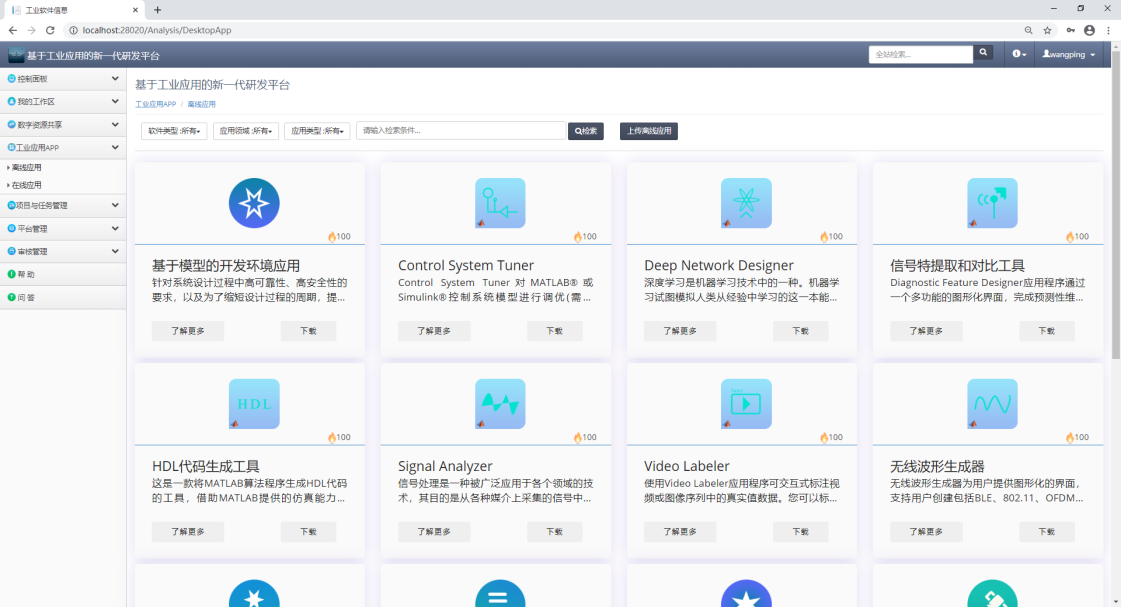Click the site information icon before URL
The width and height of the screenshot is (1121, 607).
coord(73,30)
